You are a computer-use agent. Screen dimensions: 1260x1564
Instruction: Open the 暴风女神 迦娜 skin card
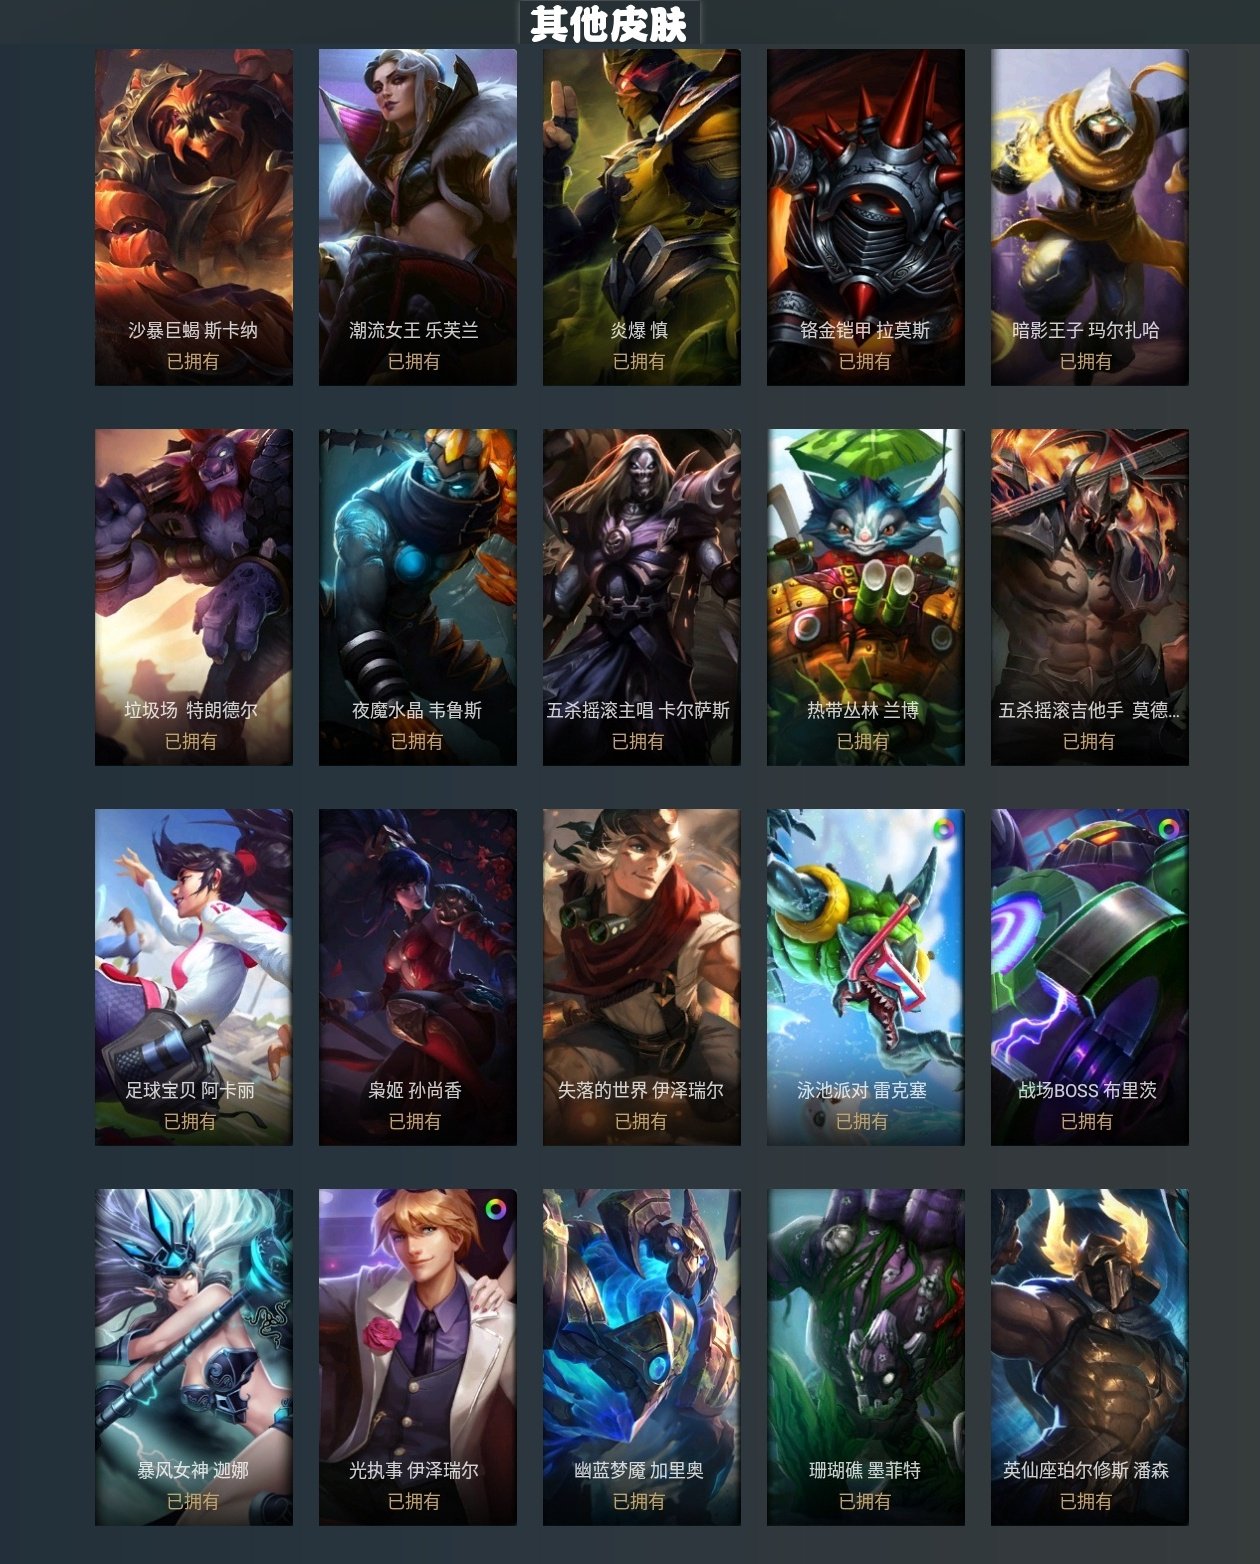coord(194,1357)
